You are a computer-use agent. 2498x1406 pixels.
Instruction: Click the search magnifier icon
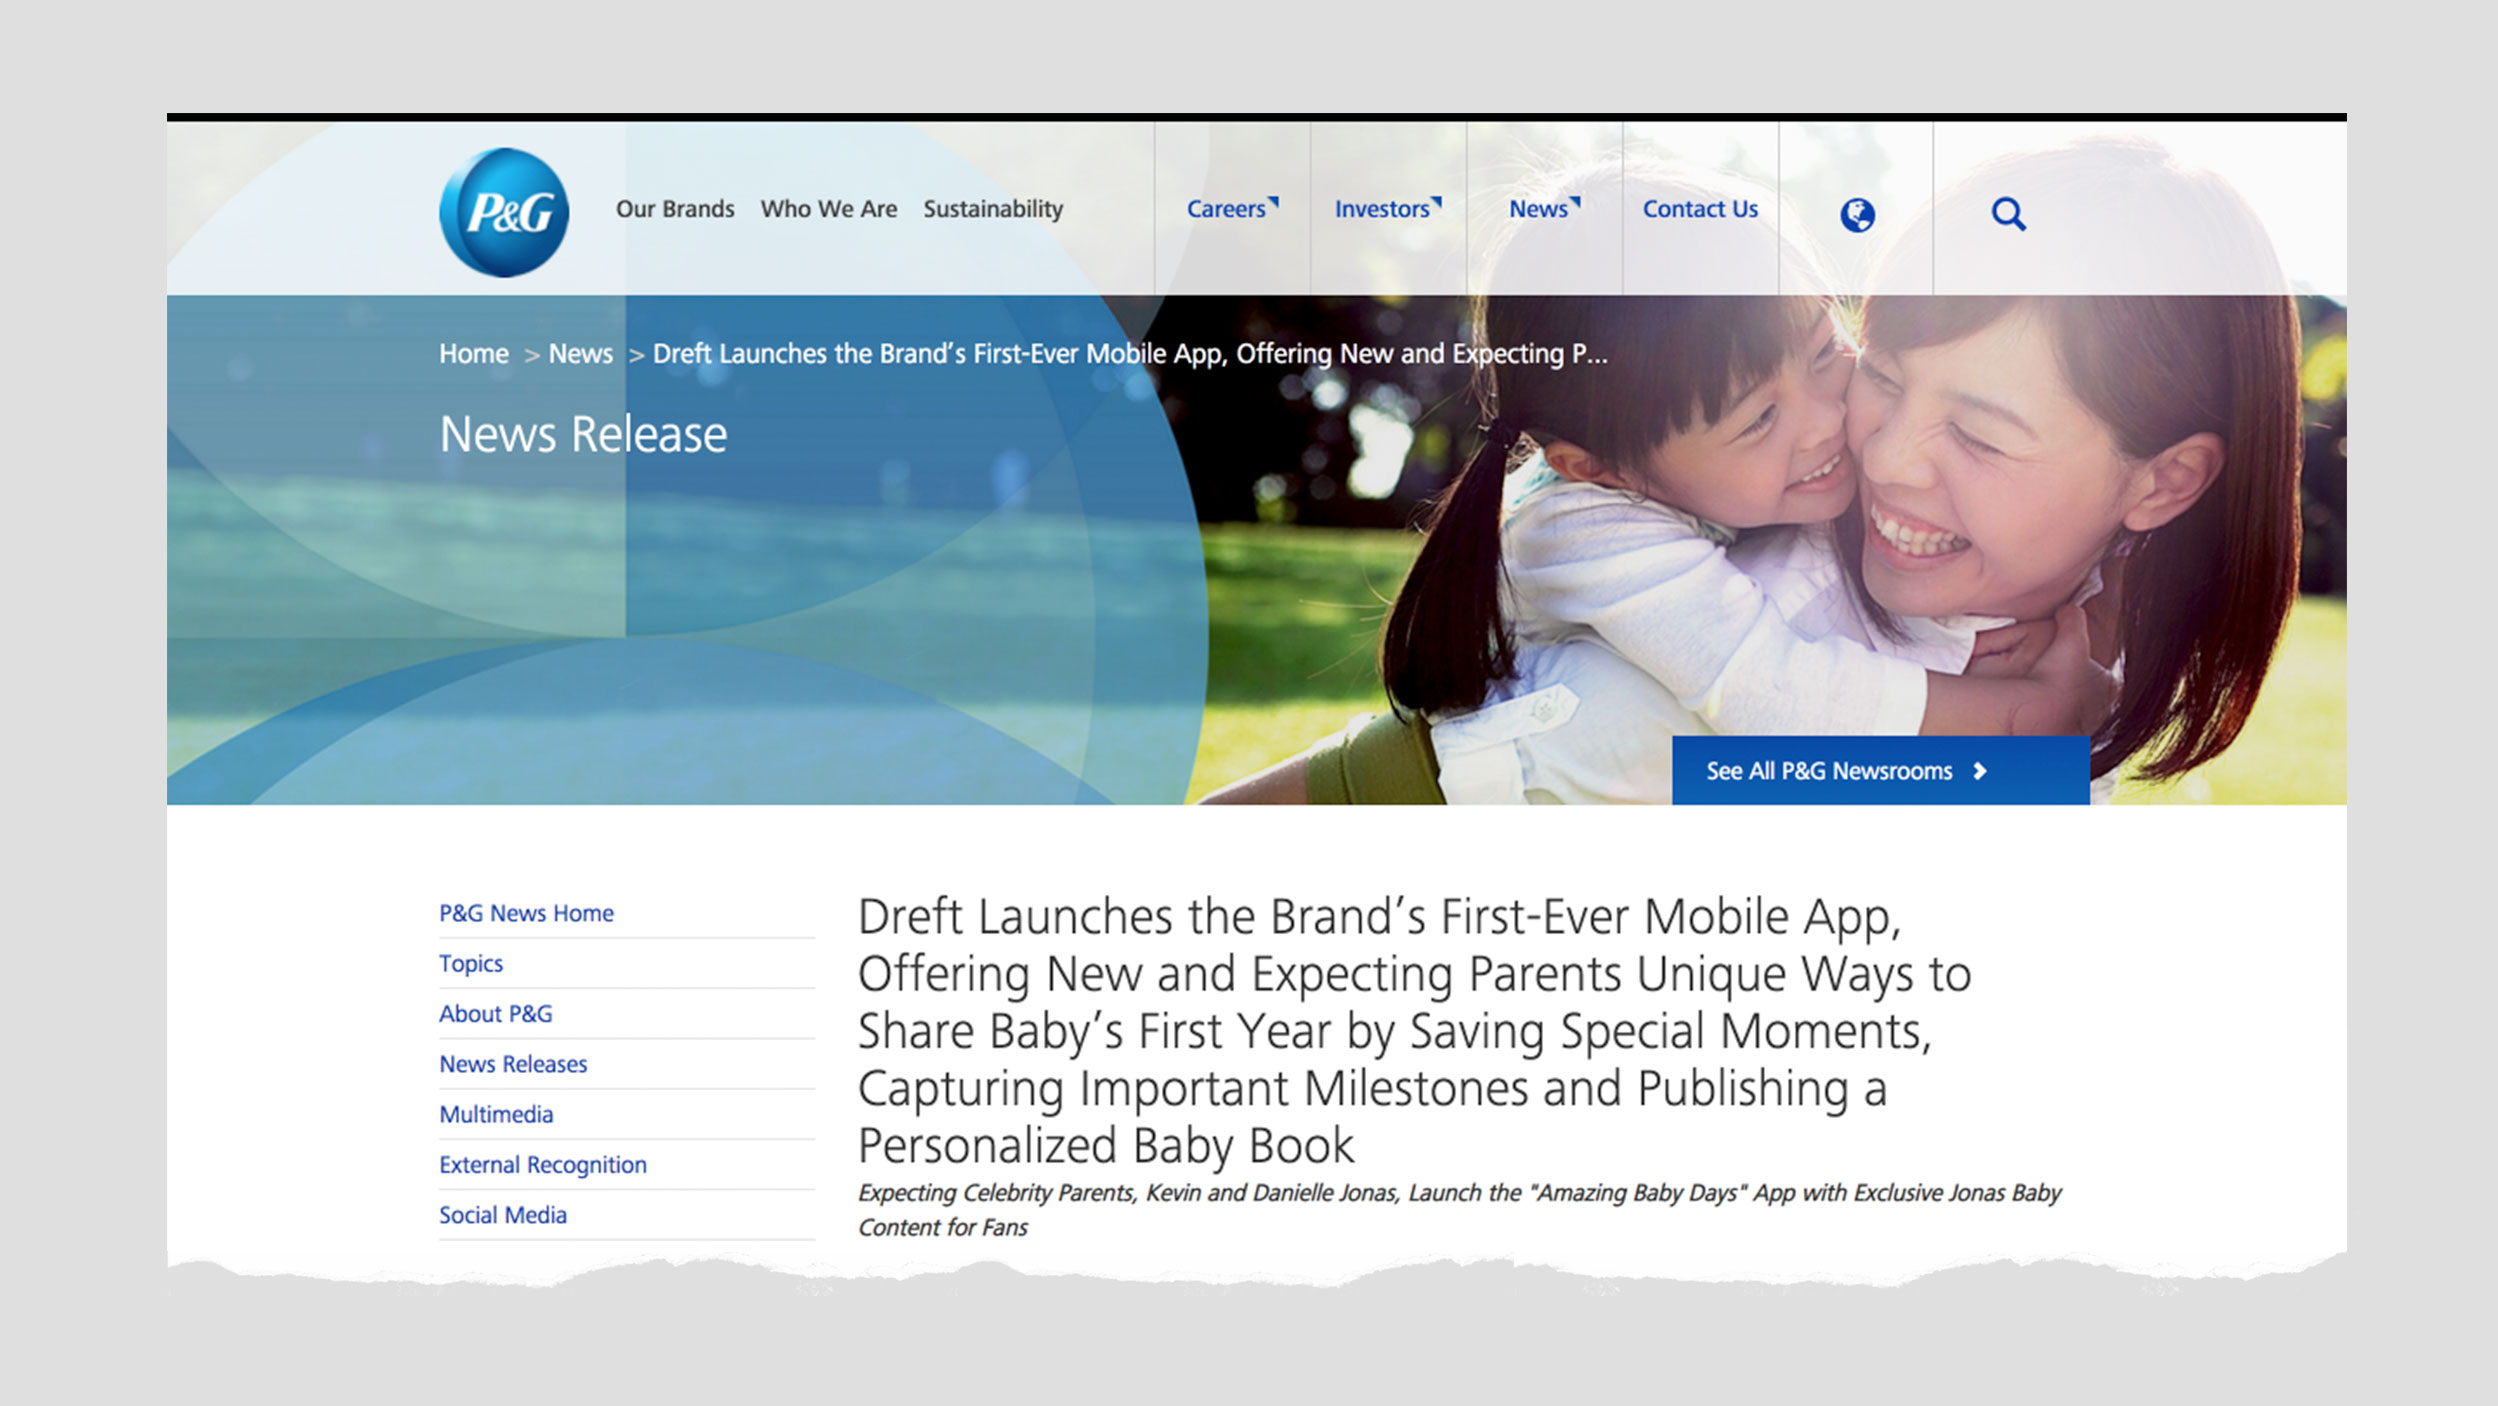pyautogui.click(x=2007, y=214)
